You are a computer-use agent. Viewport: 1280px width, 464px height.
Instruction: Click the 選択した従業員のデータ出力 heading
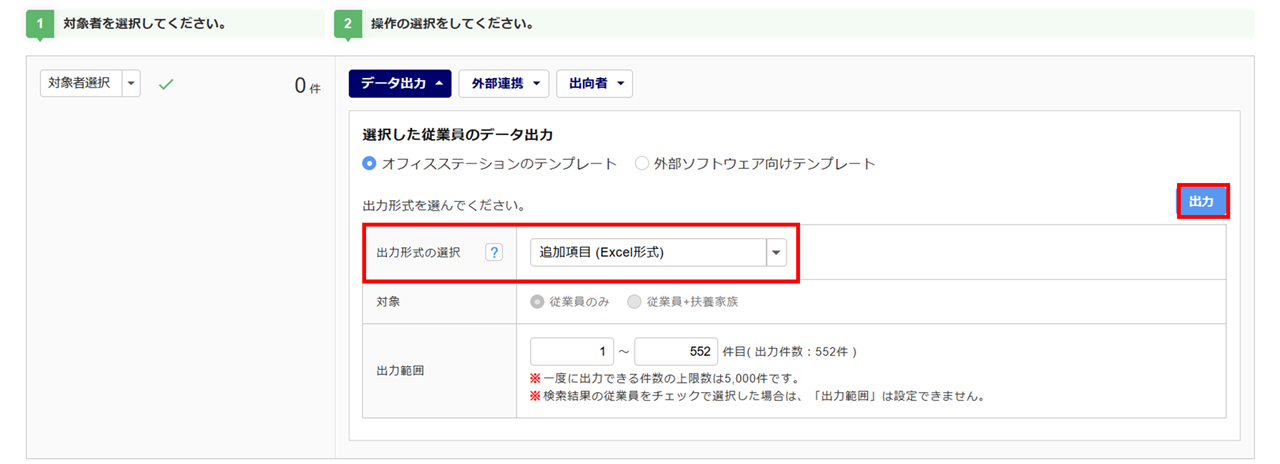(x=457, y=135)
